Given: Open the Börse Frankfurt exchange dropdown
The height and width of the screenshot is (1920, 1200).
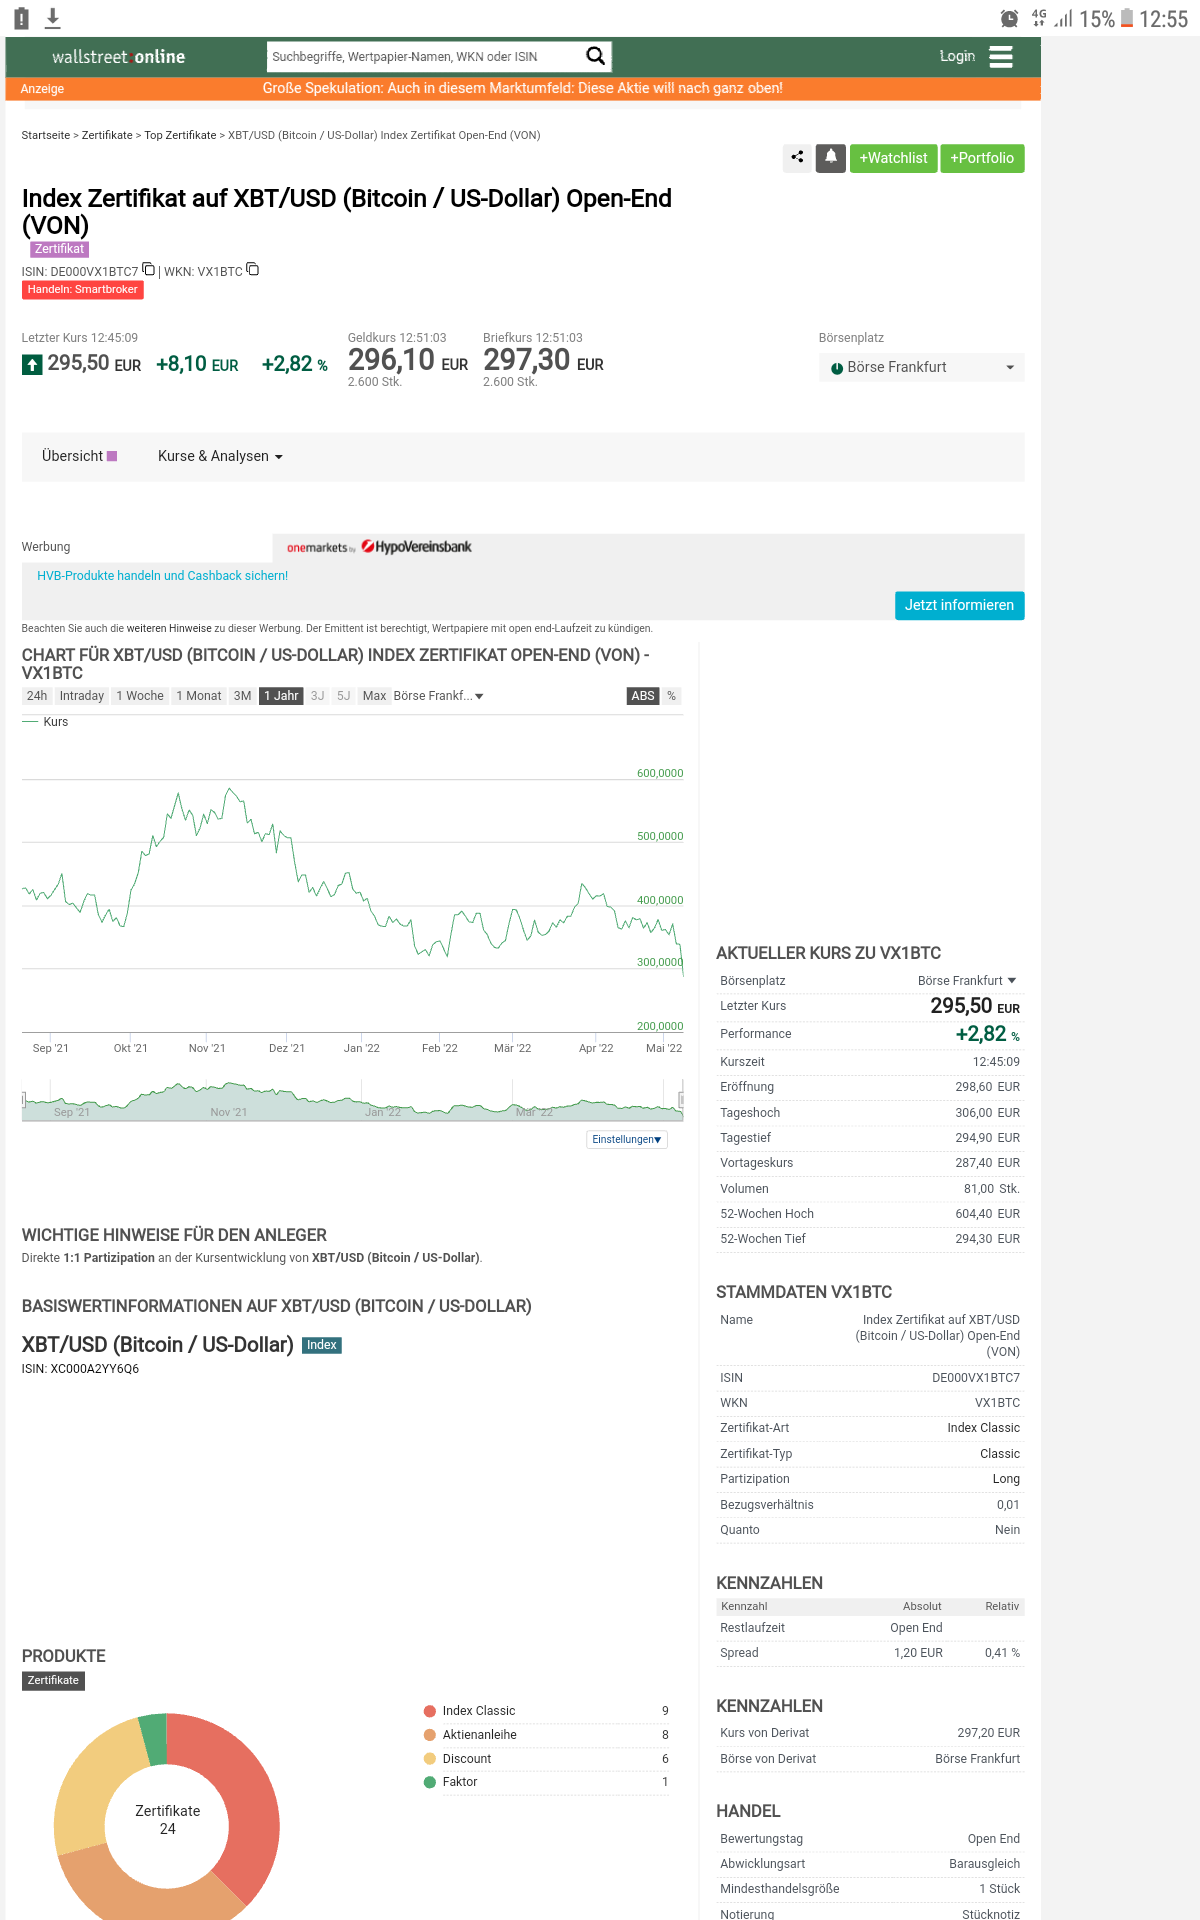Looking at the screenshot, I should 921,367.
